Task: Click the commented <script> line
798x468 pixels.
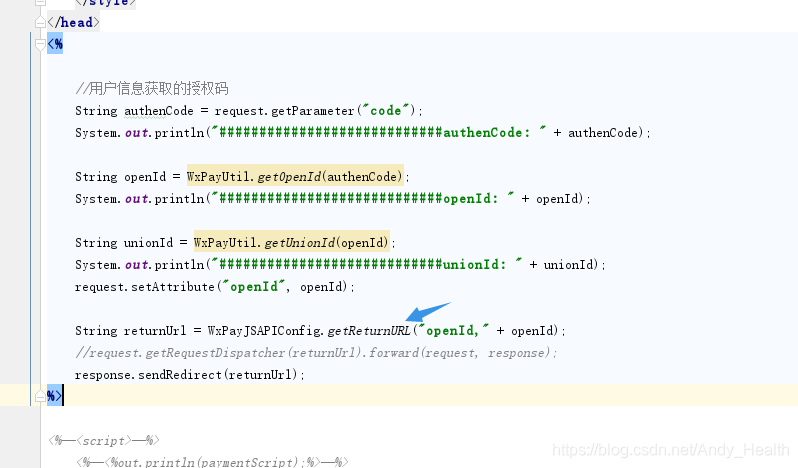Action: pyautogui.click(x=104, y=441)
